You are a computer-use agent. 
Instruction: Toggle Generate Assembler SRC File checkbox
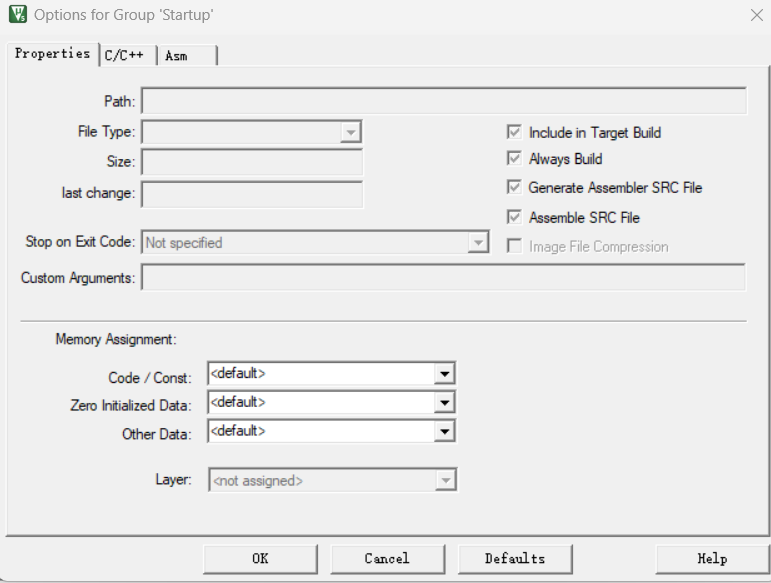(514, 187)
